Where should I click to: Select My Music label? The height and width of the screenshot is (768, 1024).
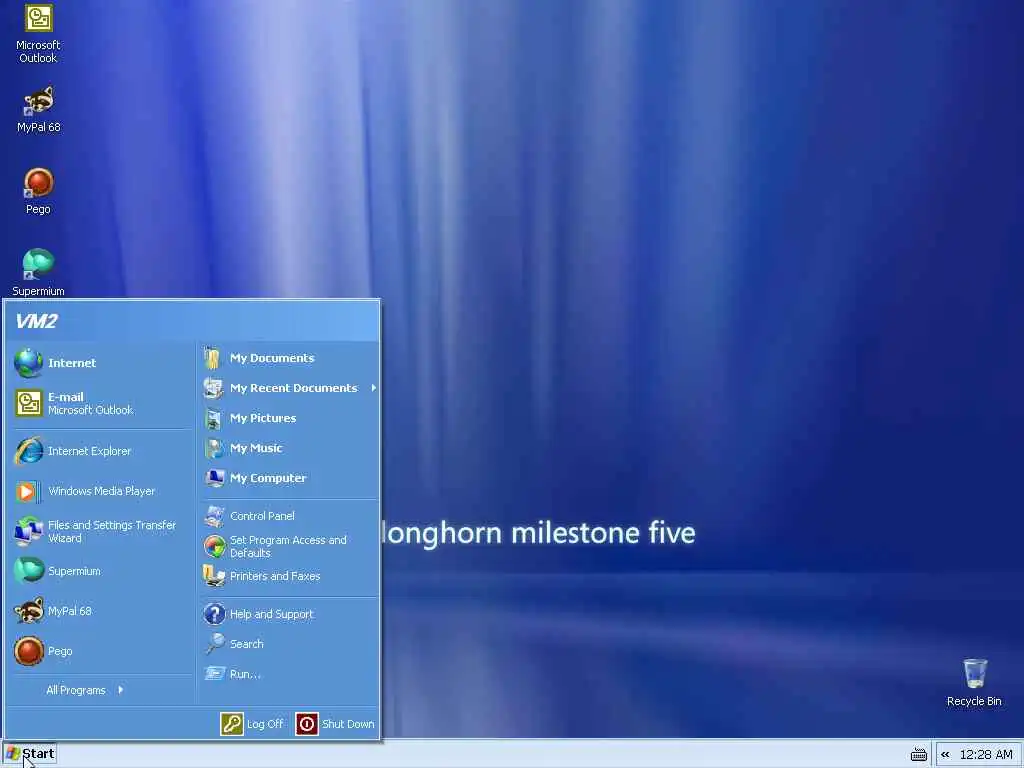256,449
